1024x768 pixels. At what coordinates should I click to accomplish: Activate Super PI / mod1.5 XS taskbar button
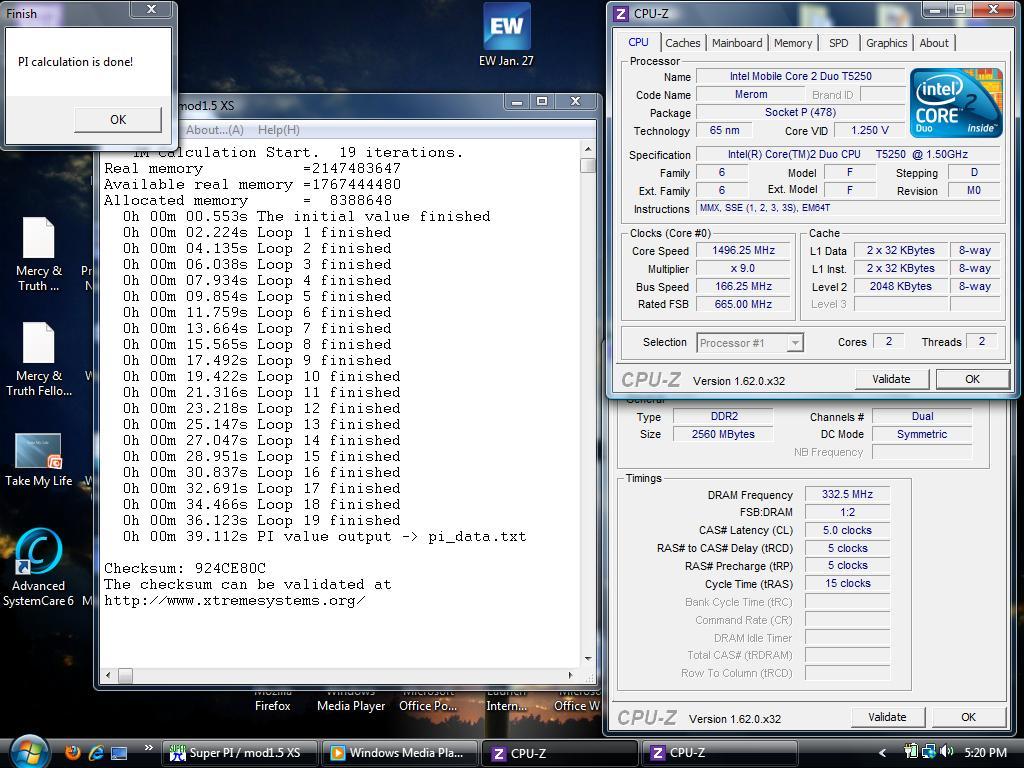239,753
